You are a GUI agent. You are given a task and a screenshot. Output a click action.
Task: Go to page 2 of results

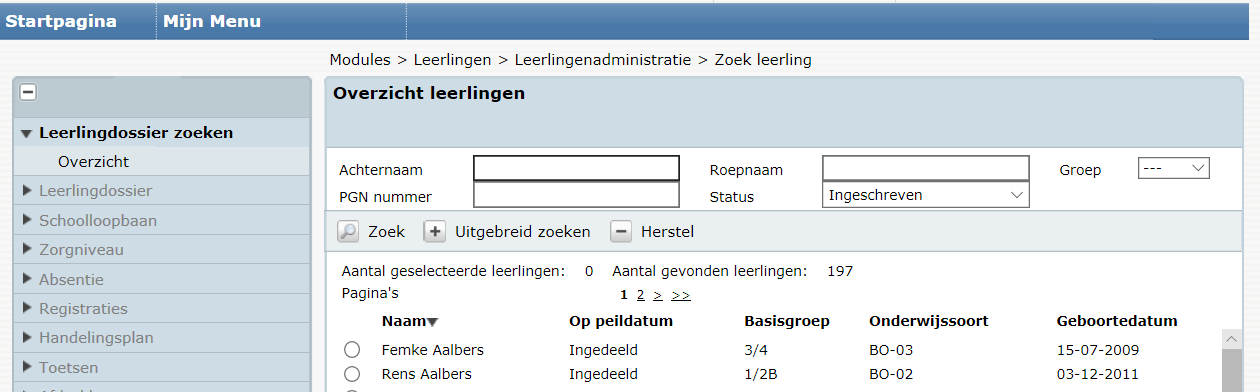click(x=640, y=295)
